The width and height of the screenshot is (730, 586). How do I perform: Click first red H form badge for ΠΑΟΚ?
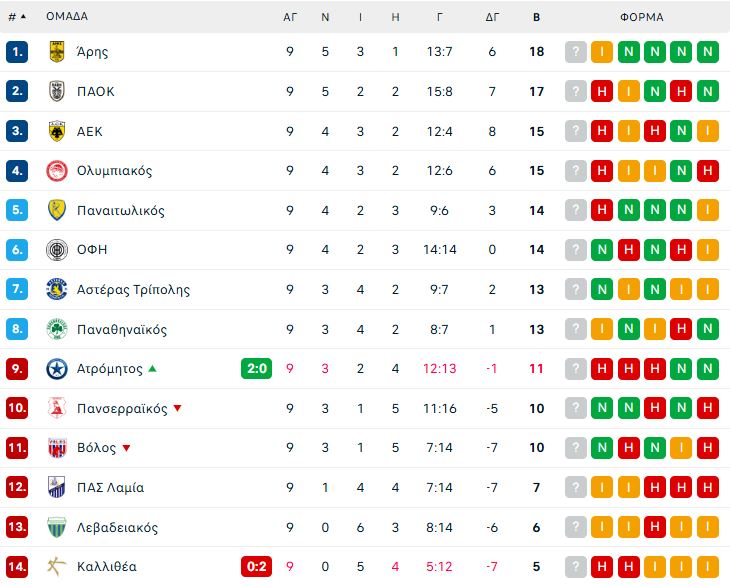click(x=602, y=91)
